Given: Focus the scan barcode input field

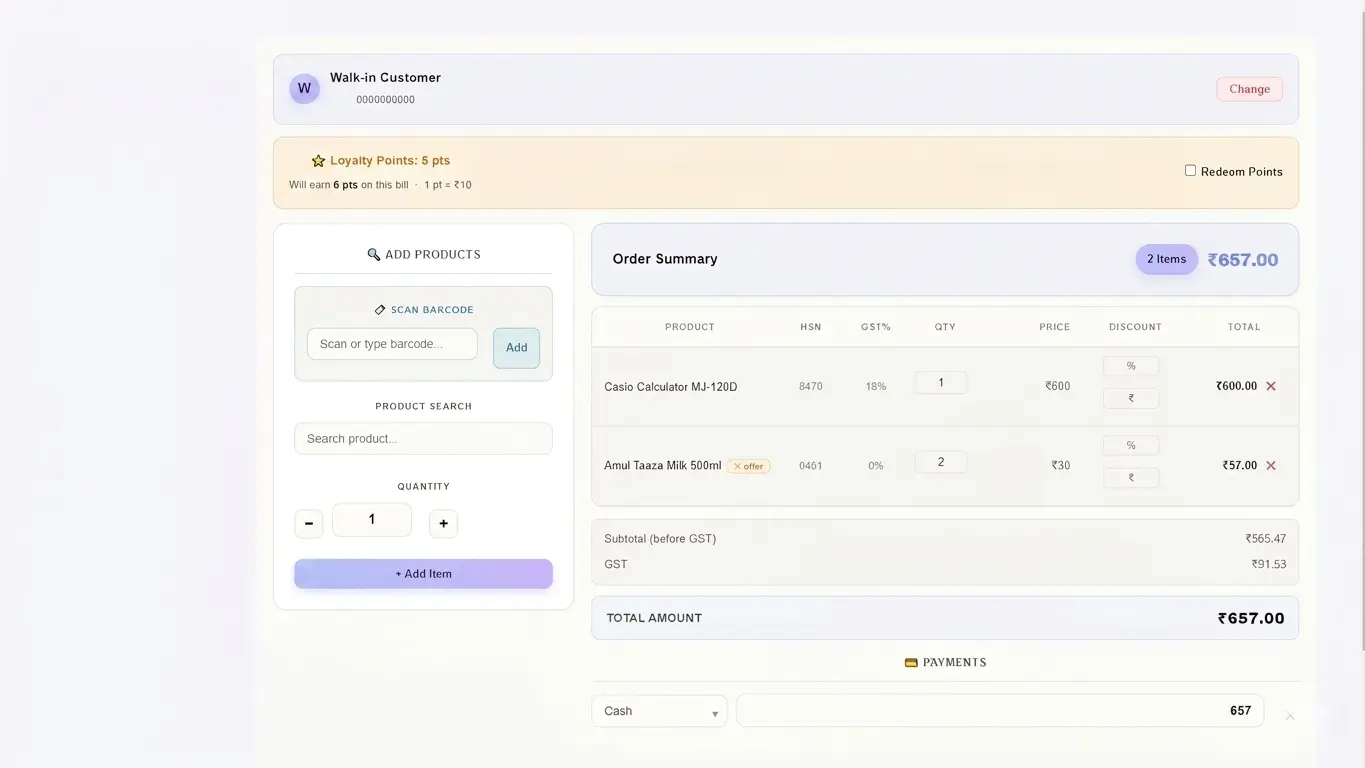Looking at the screenshot, I should click(x=392, y=344).
